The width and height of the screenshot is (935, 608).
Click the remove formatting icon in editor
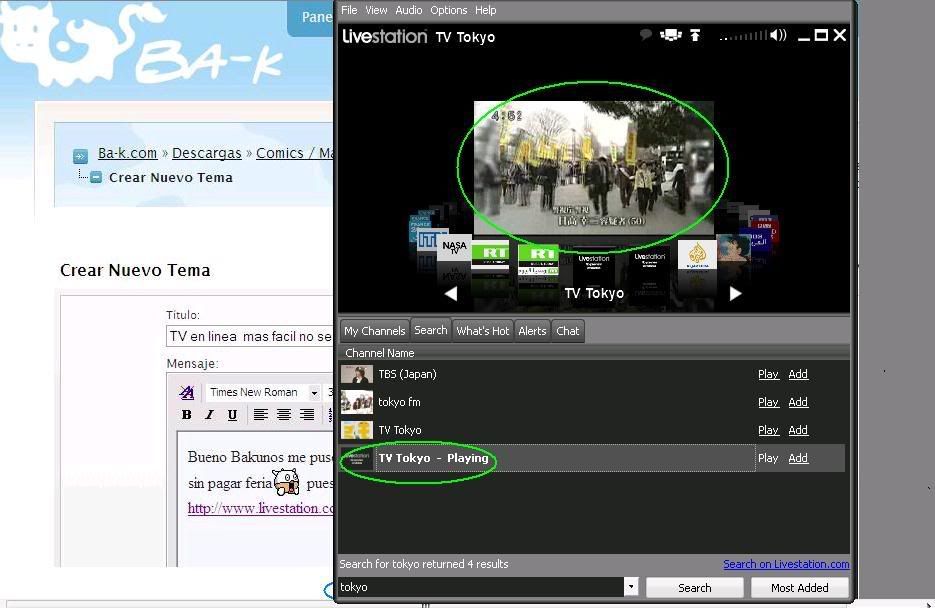[x=187, y=392]
